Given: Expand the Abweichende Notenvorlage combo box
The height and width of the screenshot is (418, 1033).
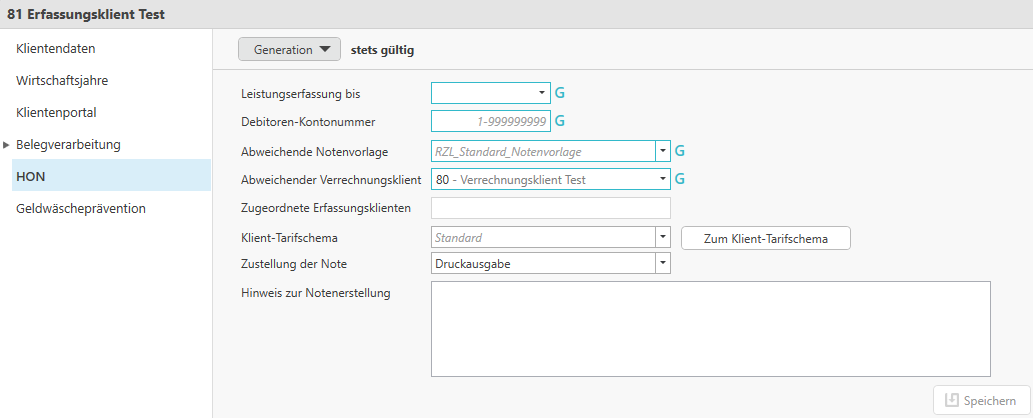Looking at the screenshot, I should pyautogui.click(x=661, y=152).
